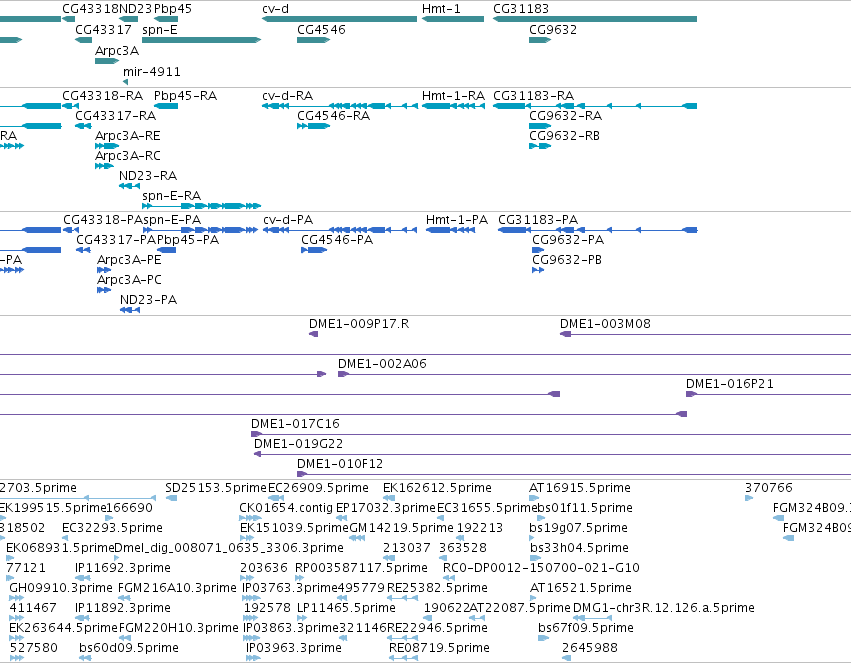Select the Arpc3A-PC protein label
Image resolution: width=851 pixels, height=663 pixels.
129,280
